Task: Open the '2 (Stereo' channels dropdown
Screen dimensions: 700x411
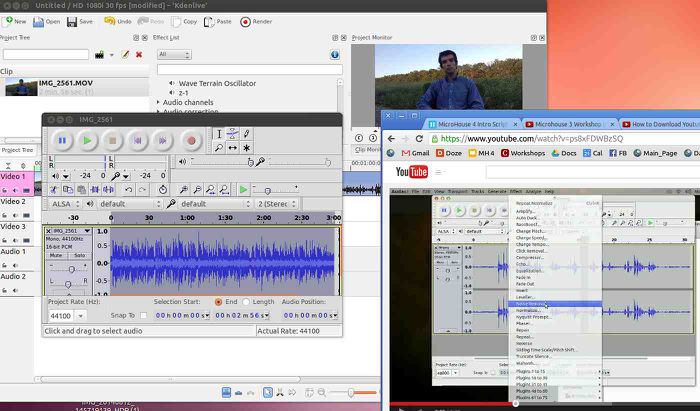Action: point(277,204)
